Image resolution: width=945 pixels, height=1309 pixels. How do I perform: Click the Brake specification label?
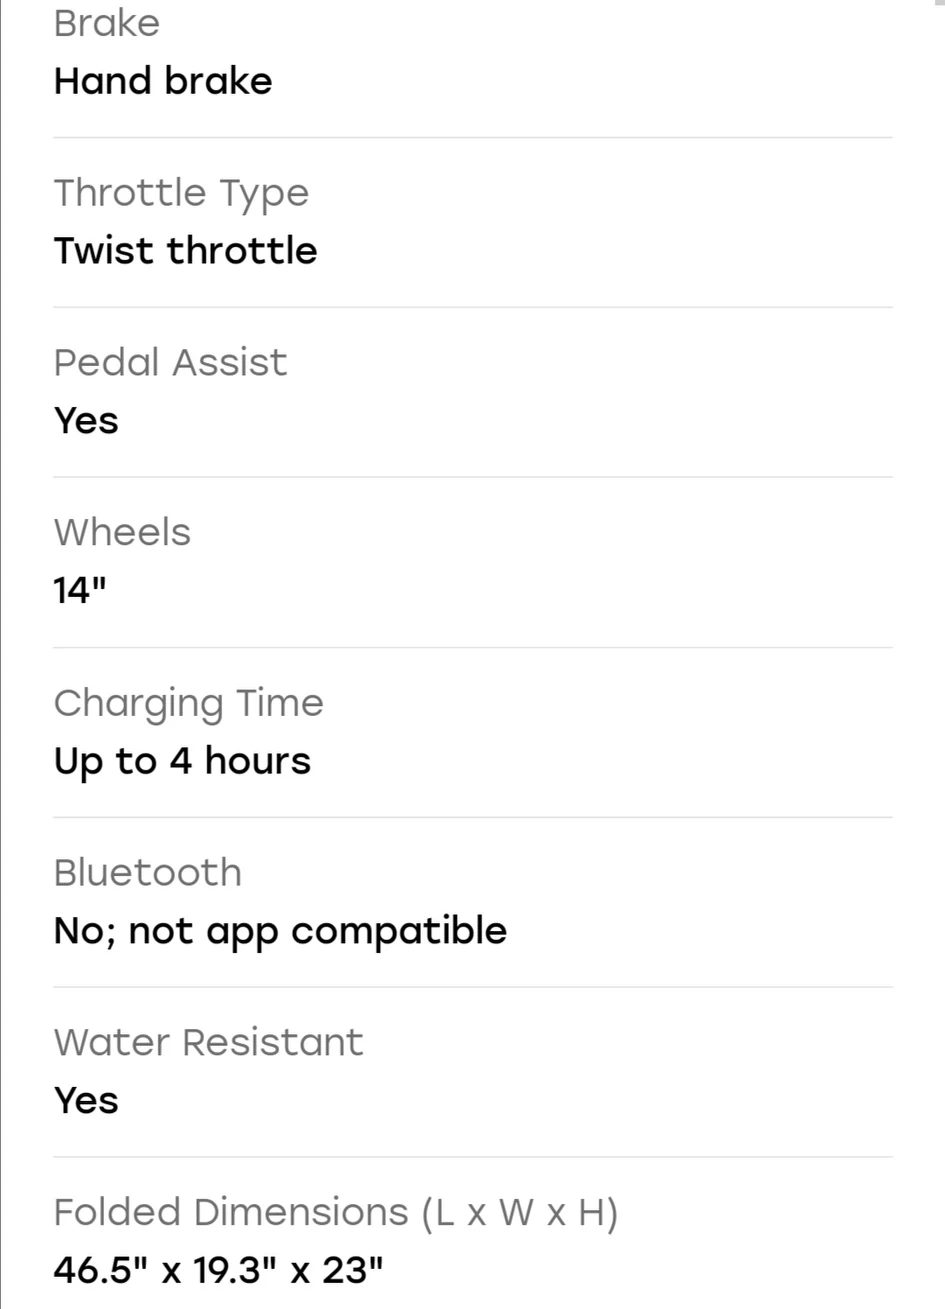[x=107, y=23]
